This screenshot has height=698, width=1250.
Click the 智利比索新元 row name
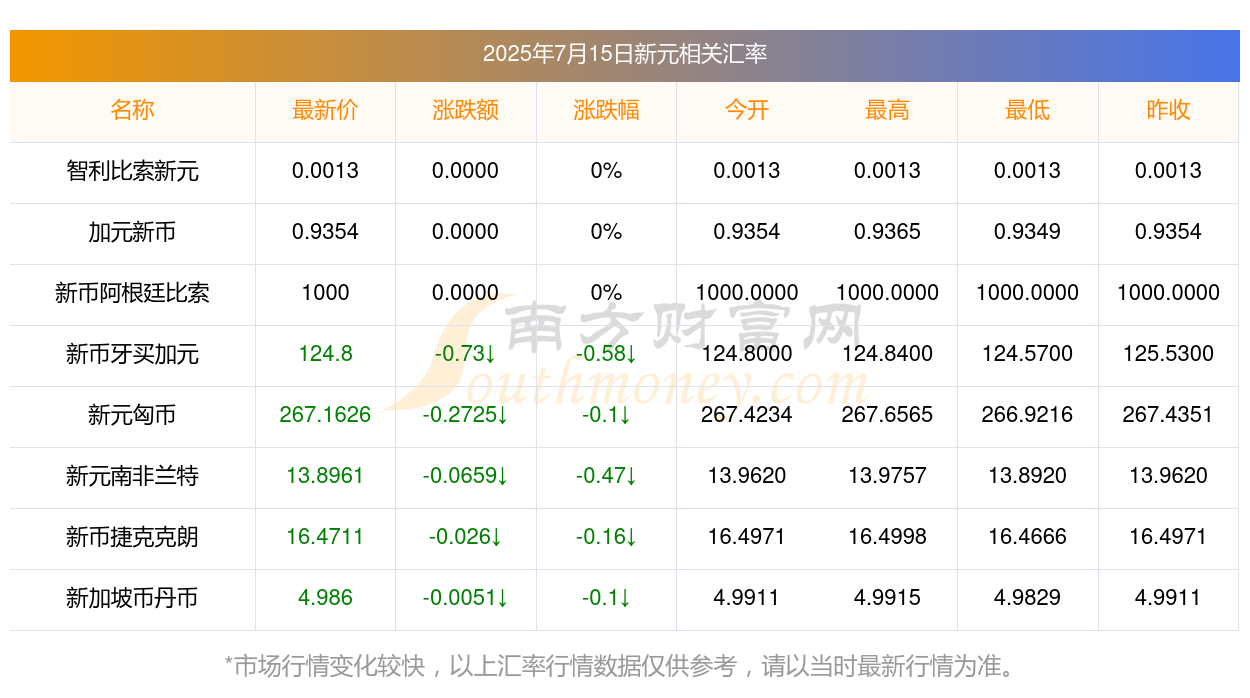132,171
